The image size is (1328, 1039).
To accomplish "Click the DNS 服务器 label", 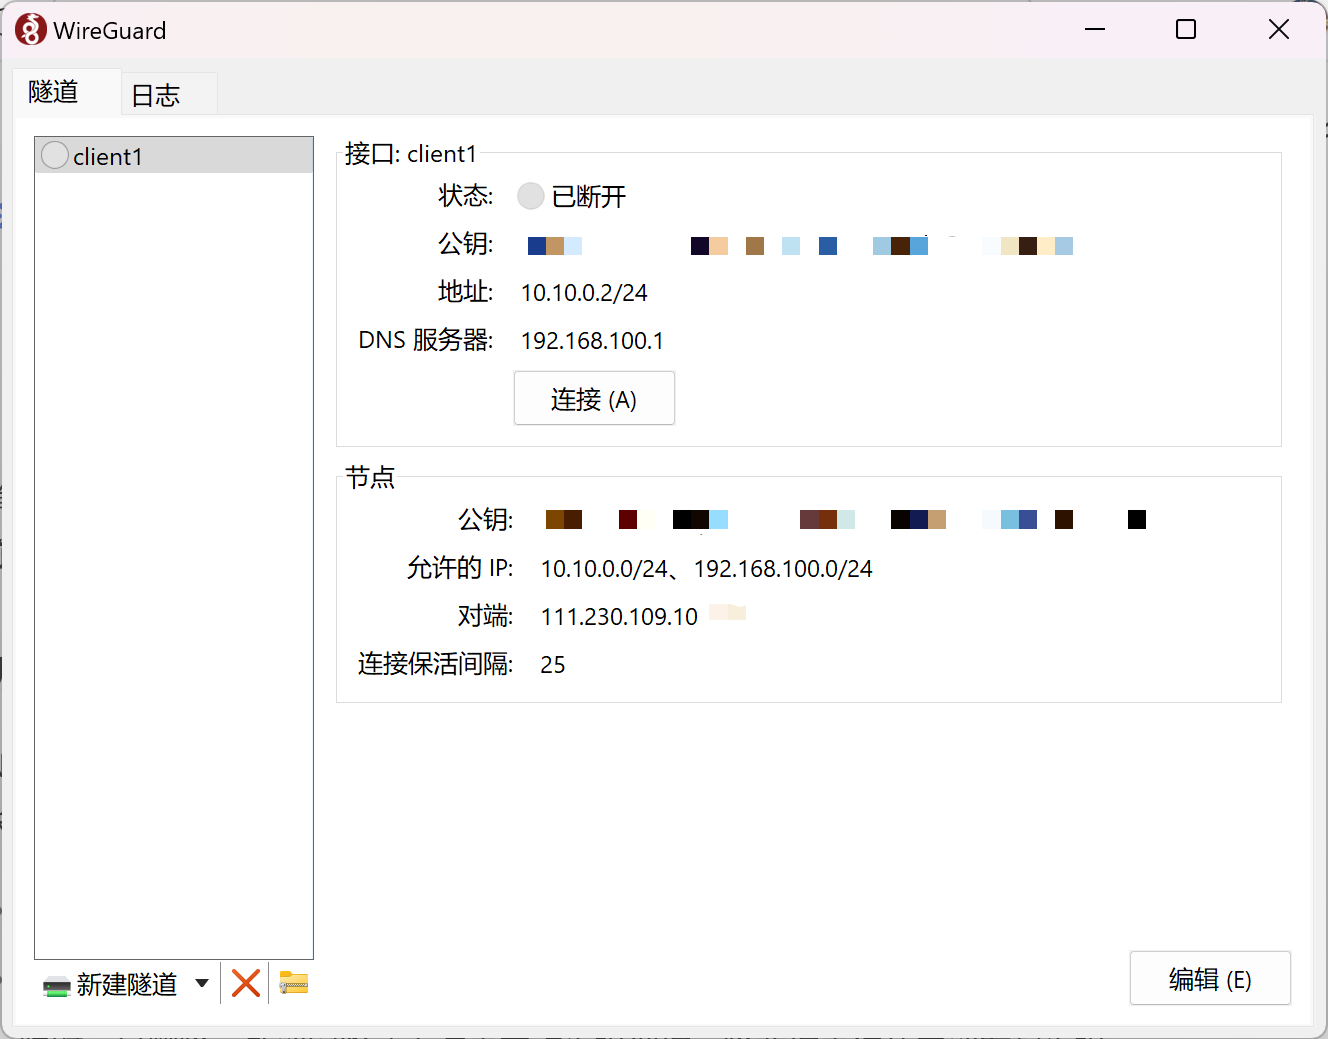I will [x=426, y=340].
